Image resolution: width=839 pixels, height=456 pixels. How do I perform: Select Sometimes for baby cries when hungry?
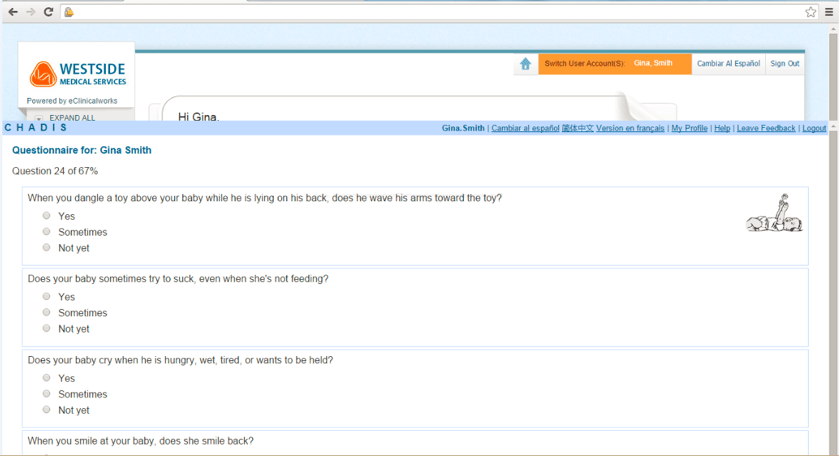tap(47, 394)
